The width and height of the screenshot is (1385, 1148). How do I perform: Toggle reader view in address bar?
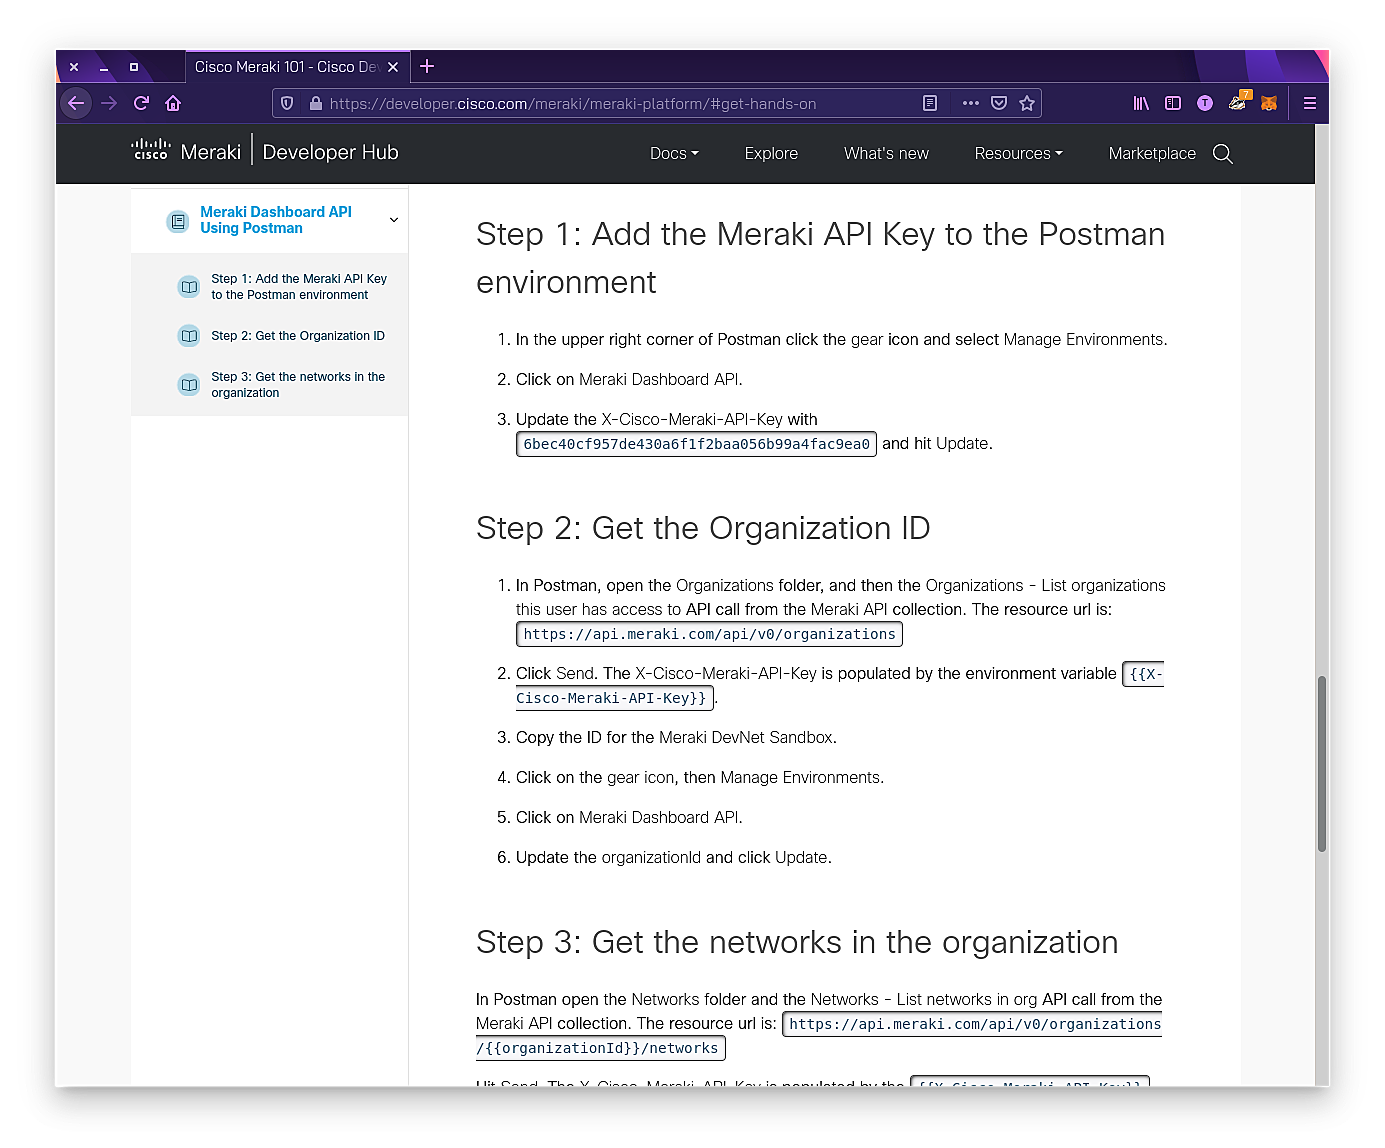tap(930, 103)
